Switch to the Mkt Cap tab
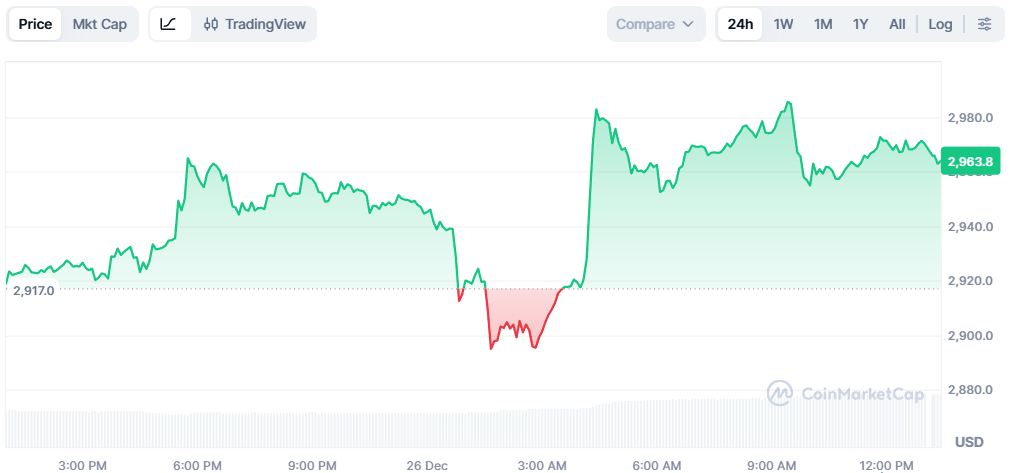The width and height of the screenshot is (1010, 473). pos(100,24)
